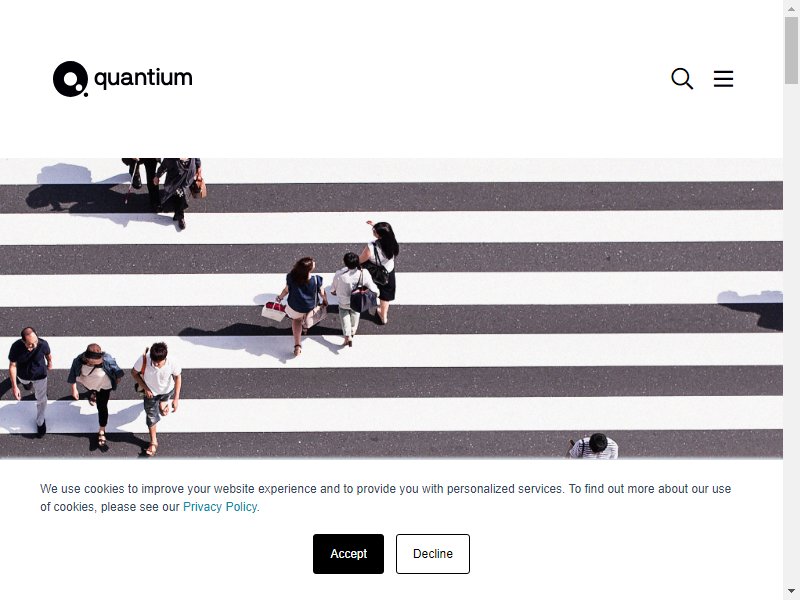Click the red and white shopping bag
The height and width of the screenshot is (600, 800).
[x=274, y=310]
